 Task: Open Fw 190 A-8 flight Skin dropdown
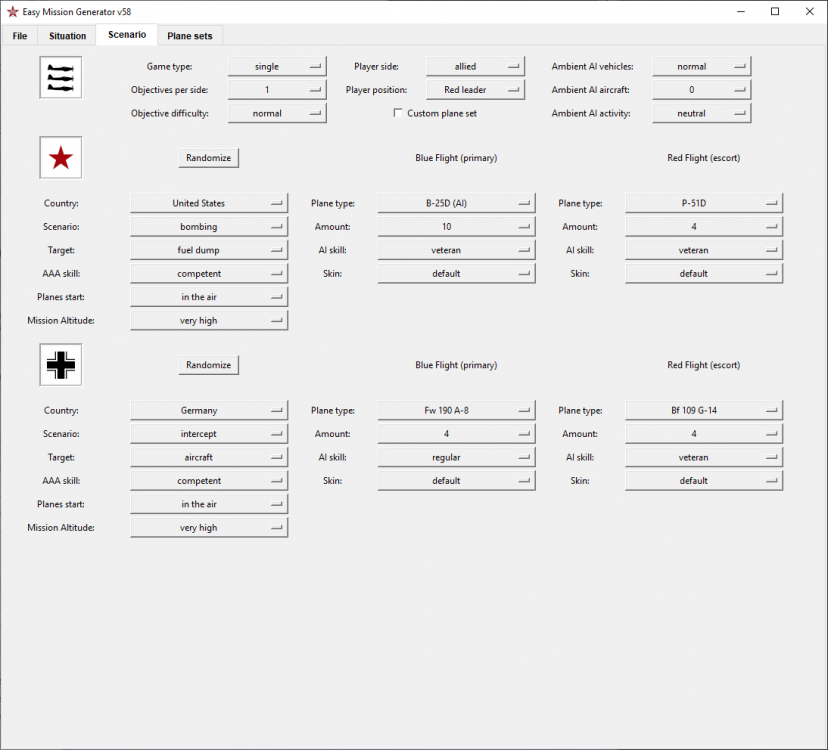(456, 481)
